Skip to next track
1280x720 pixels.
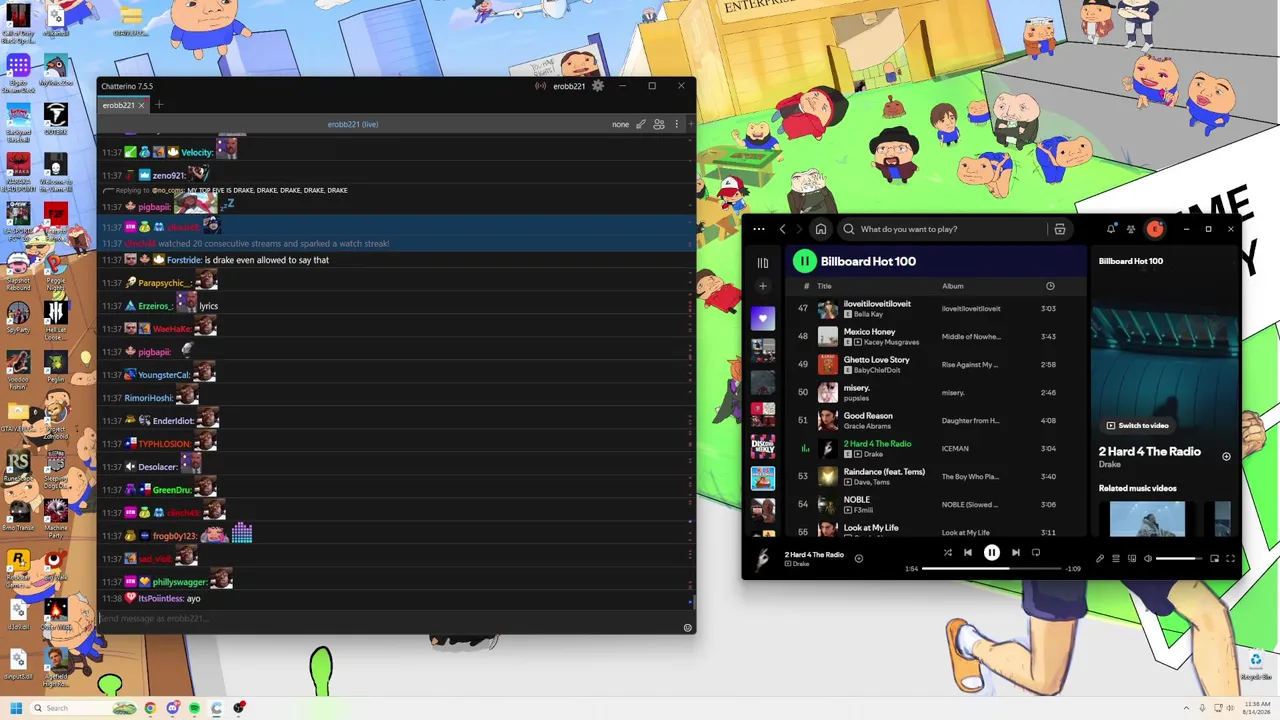[x=1016, y=552]
